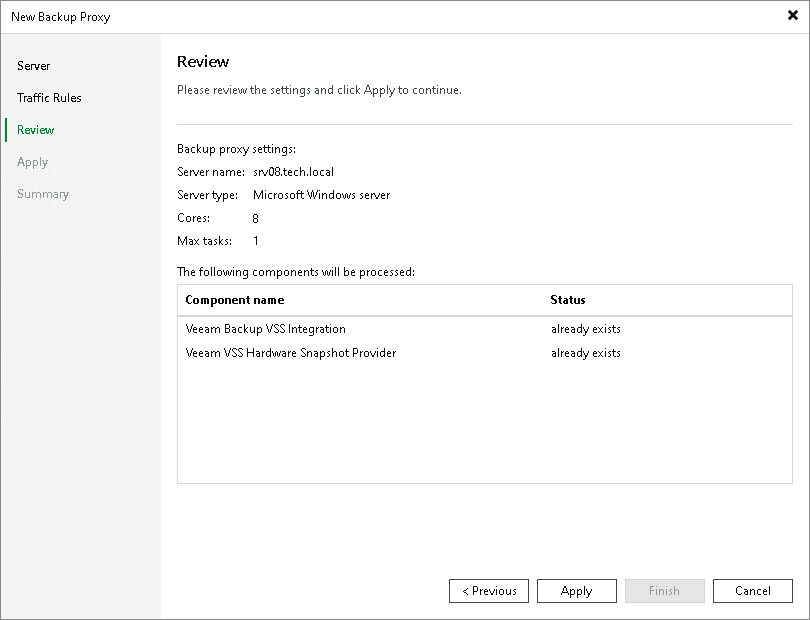Click 'The following components will be processed' text
Screen dimensions: 810x620
click(296, 272)
